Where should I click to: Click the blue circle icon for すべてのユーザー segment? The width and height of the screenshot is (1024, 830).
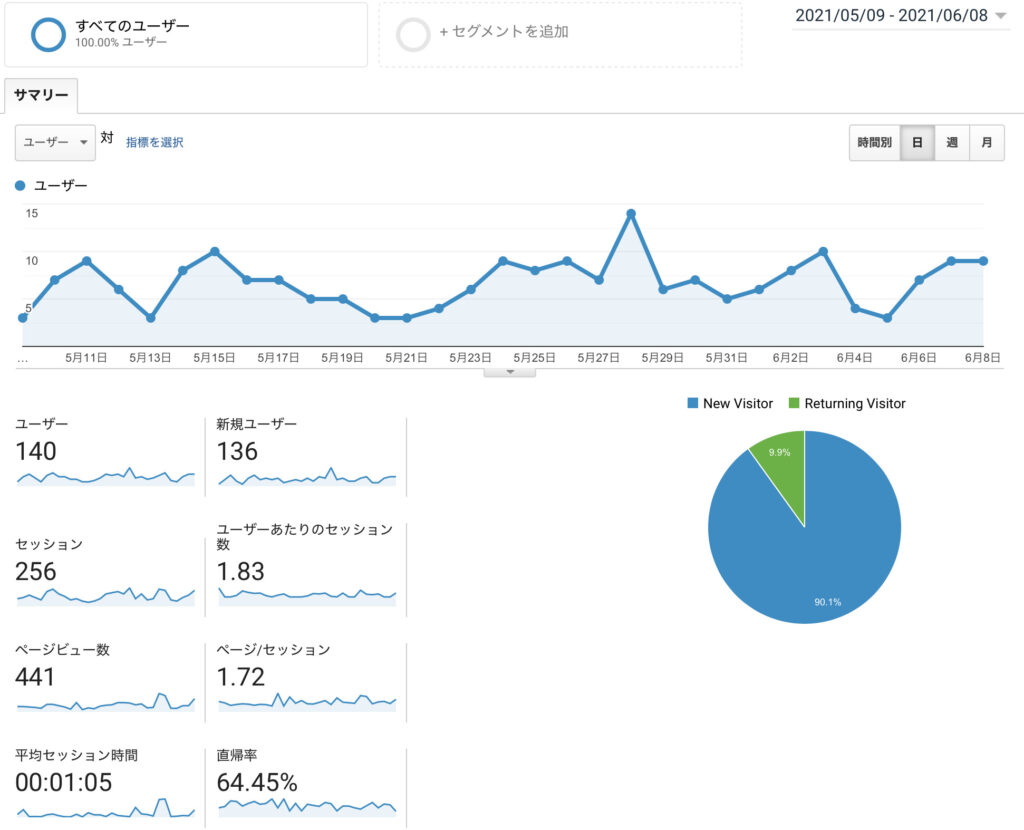(x=48, y=34)
